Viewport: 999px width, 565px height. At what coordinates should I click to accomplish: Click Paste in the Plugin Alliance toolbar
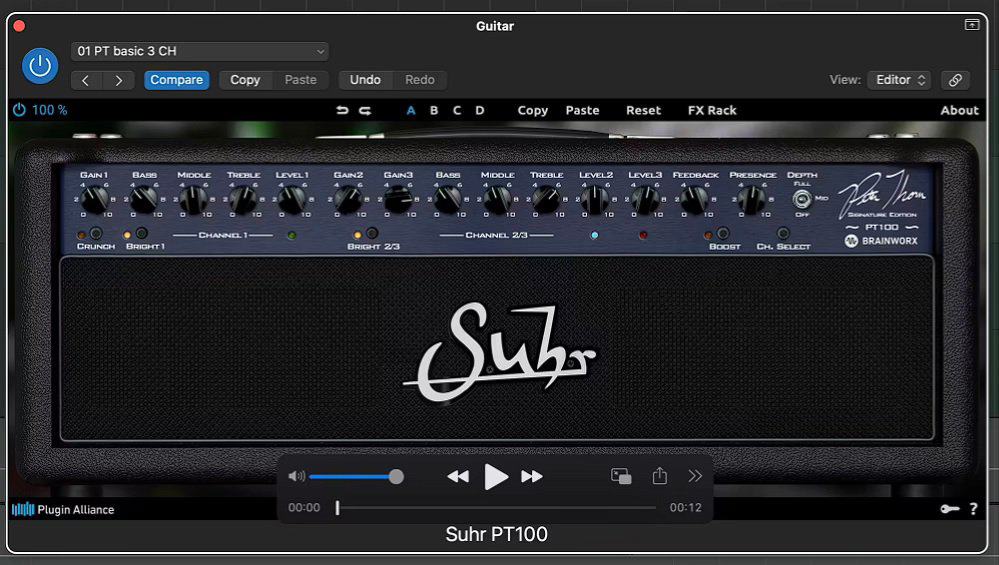[x=582, y=110]
